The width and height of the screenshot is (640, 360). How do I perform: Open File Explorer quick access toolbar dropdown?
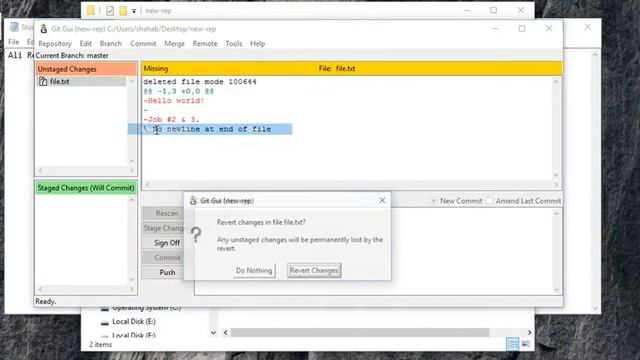pos(134,11)
